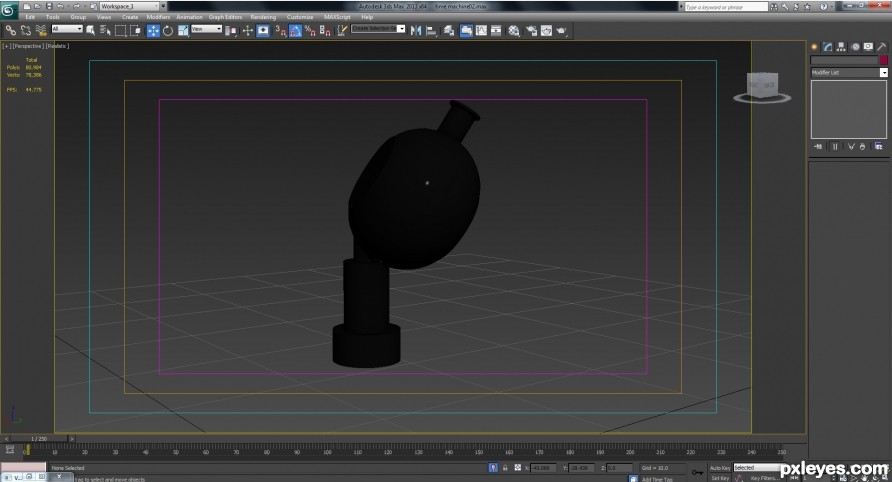892x482 pixels.
Task: Switch to the Hierarchy command panel tab
Action: click(x=841, y=47)
